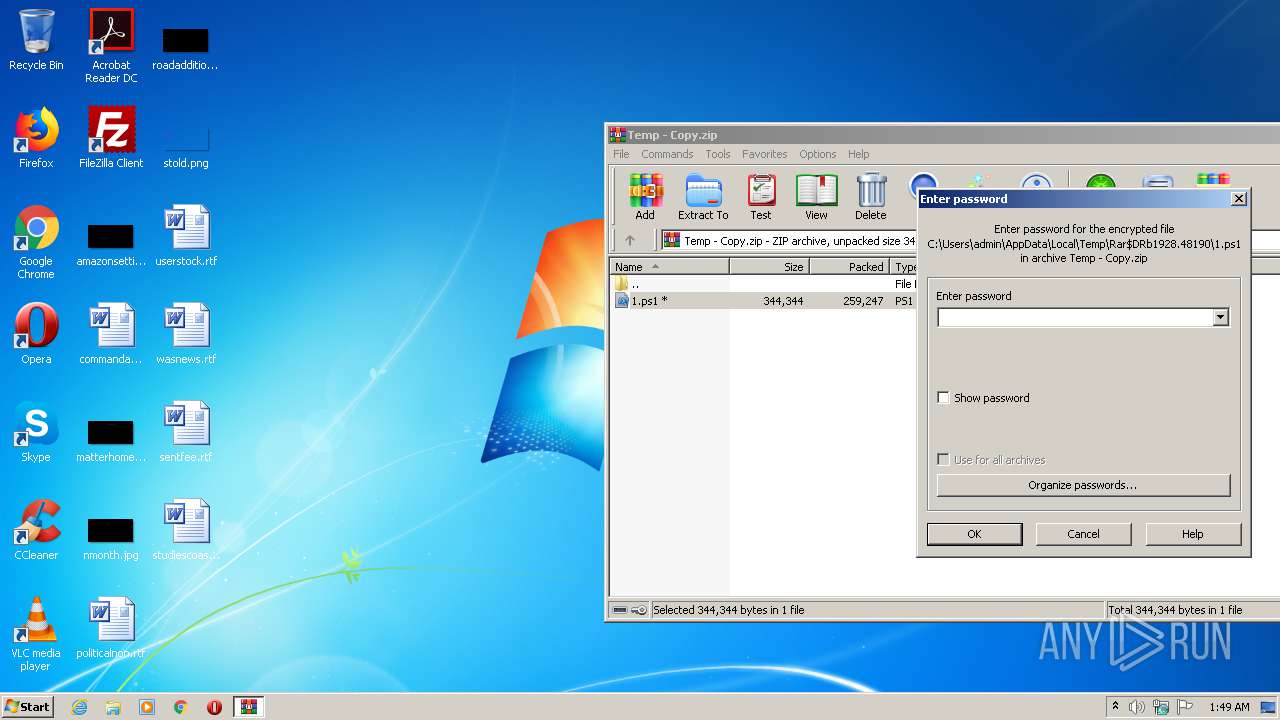The image size is (1280, 720).
Task: Enable the Show password checkbox
Action: point(943,398)
